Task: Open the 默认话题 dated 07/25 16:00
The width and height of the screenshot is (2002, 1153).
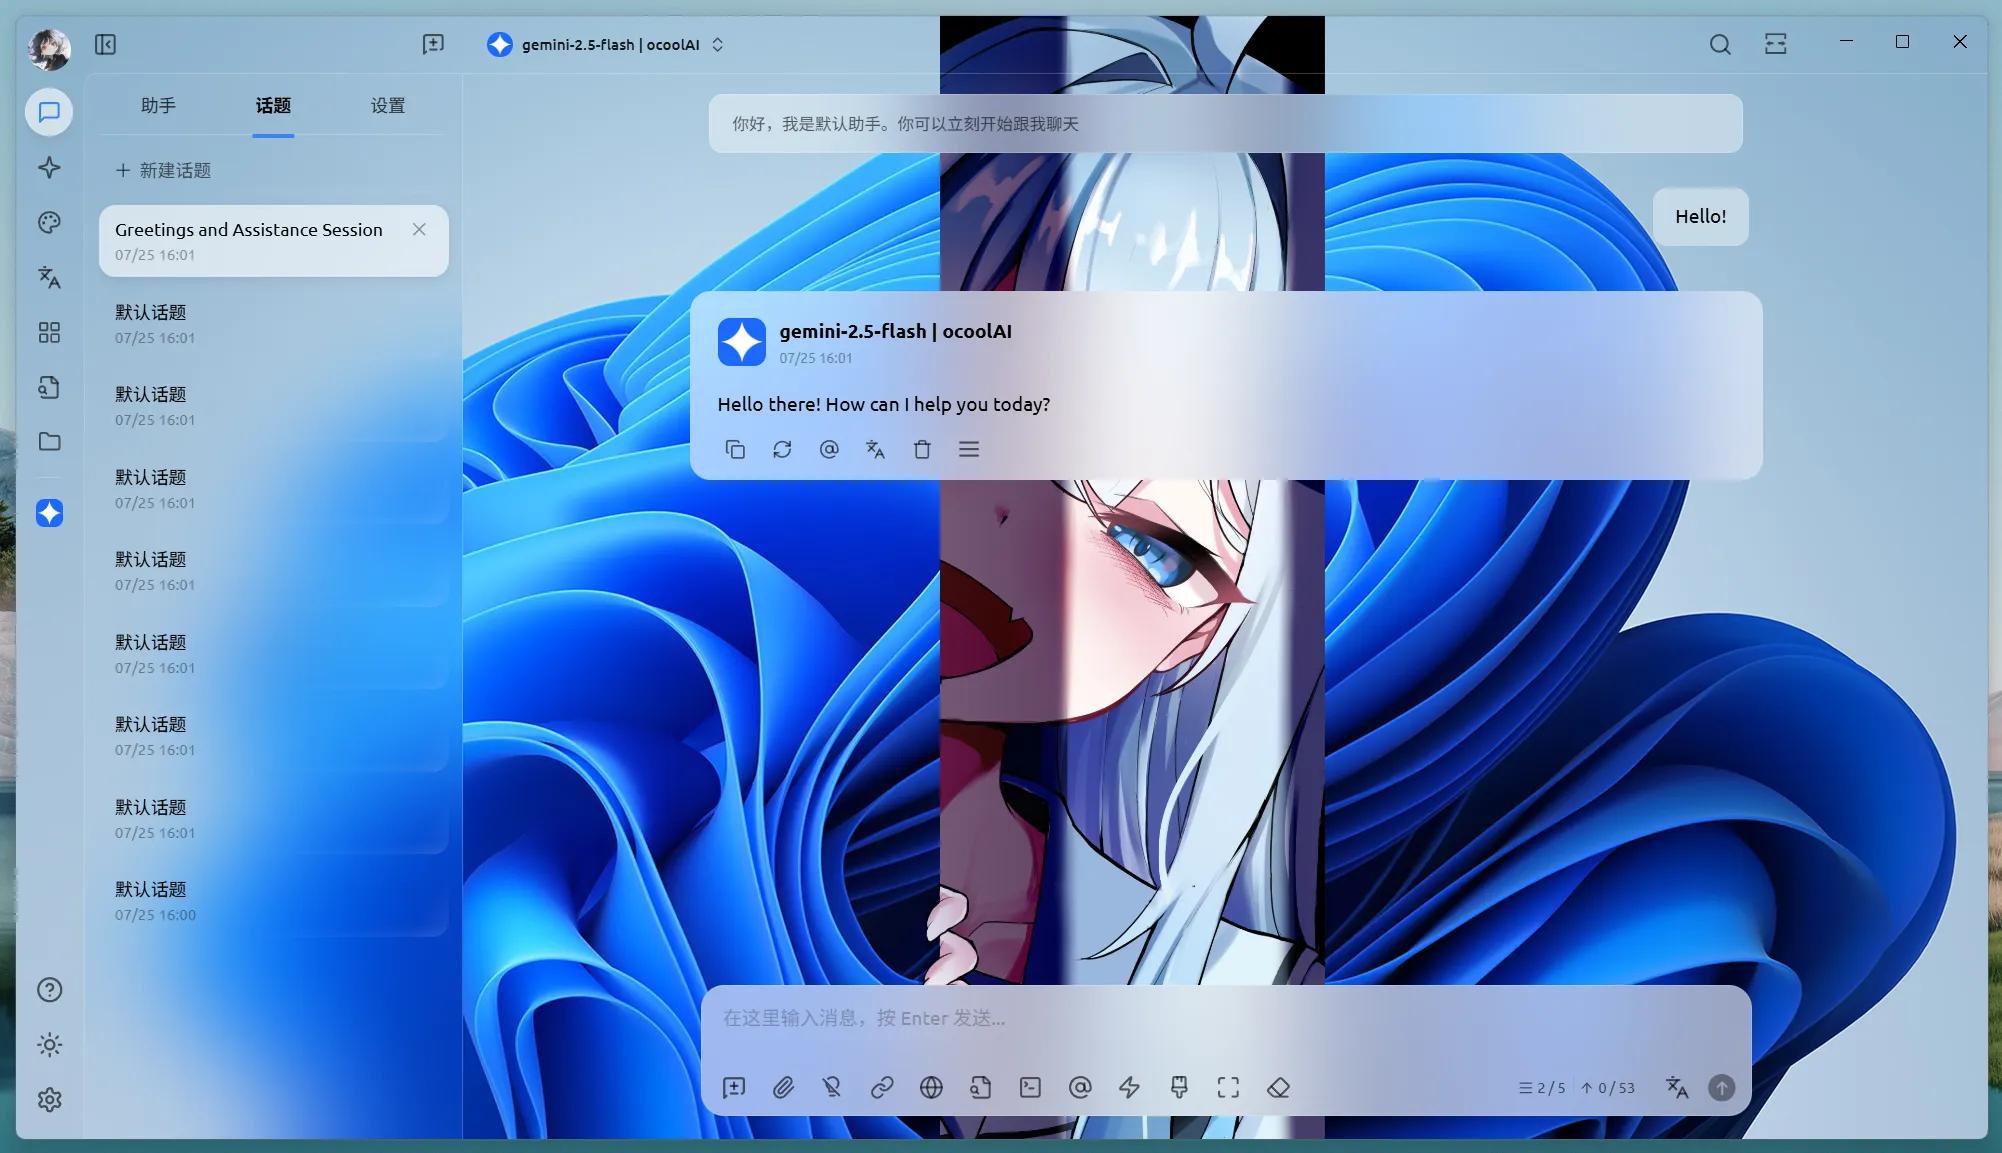Action: 273,901
